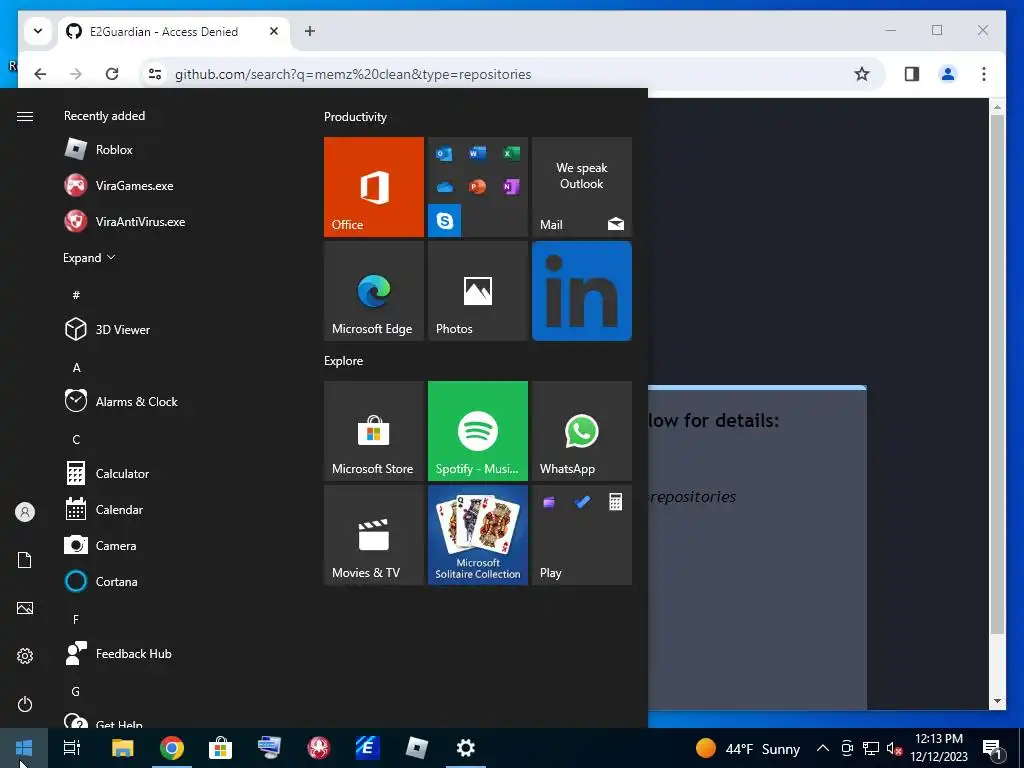Jump to letter C section header
1024x768 pixels.
(x=76, y=440)
